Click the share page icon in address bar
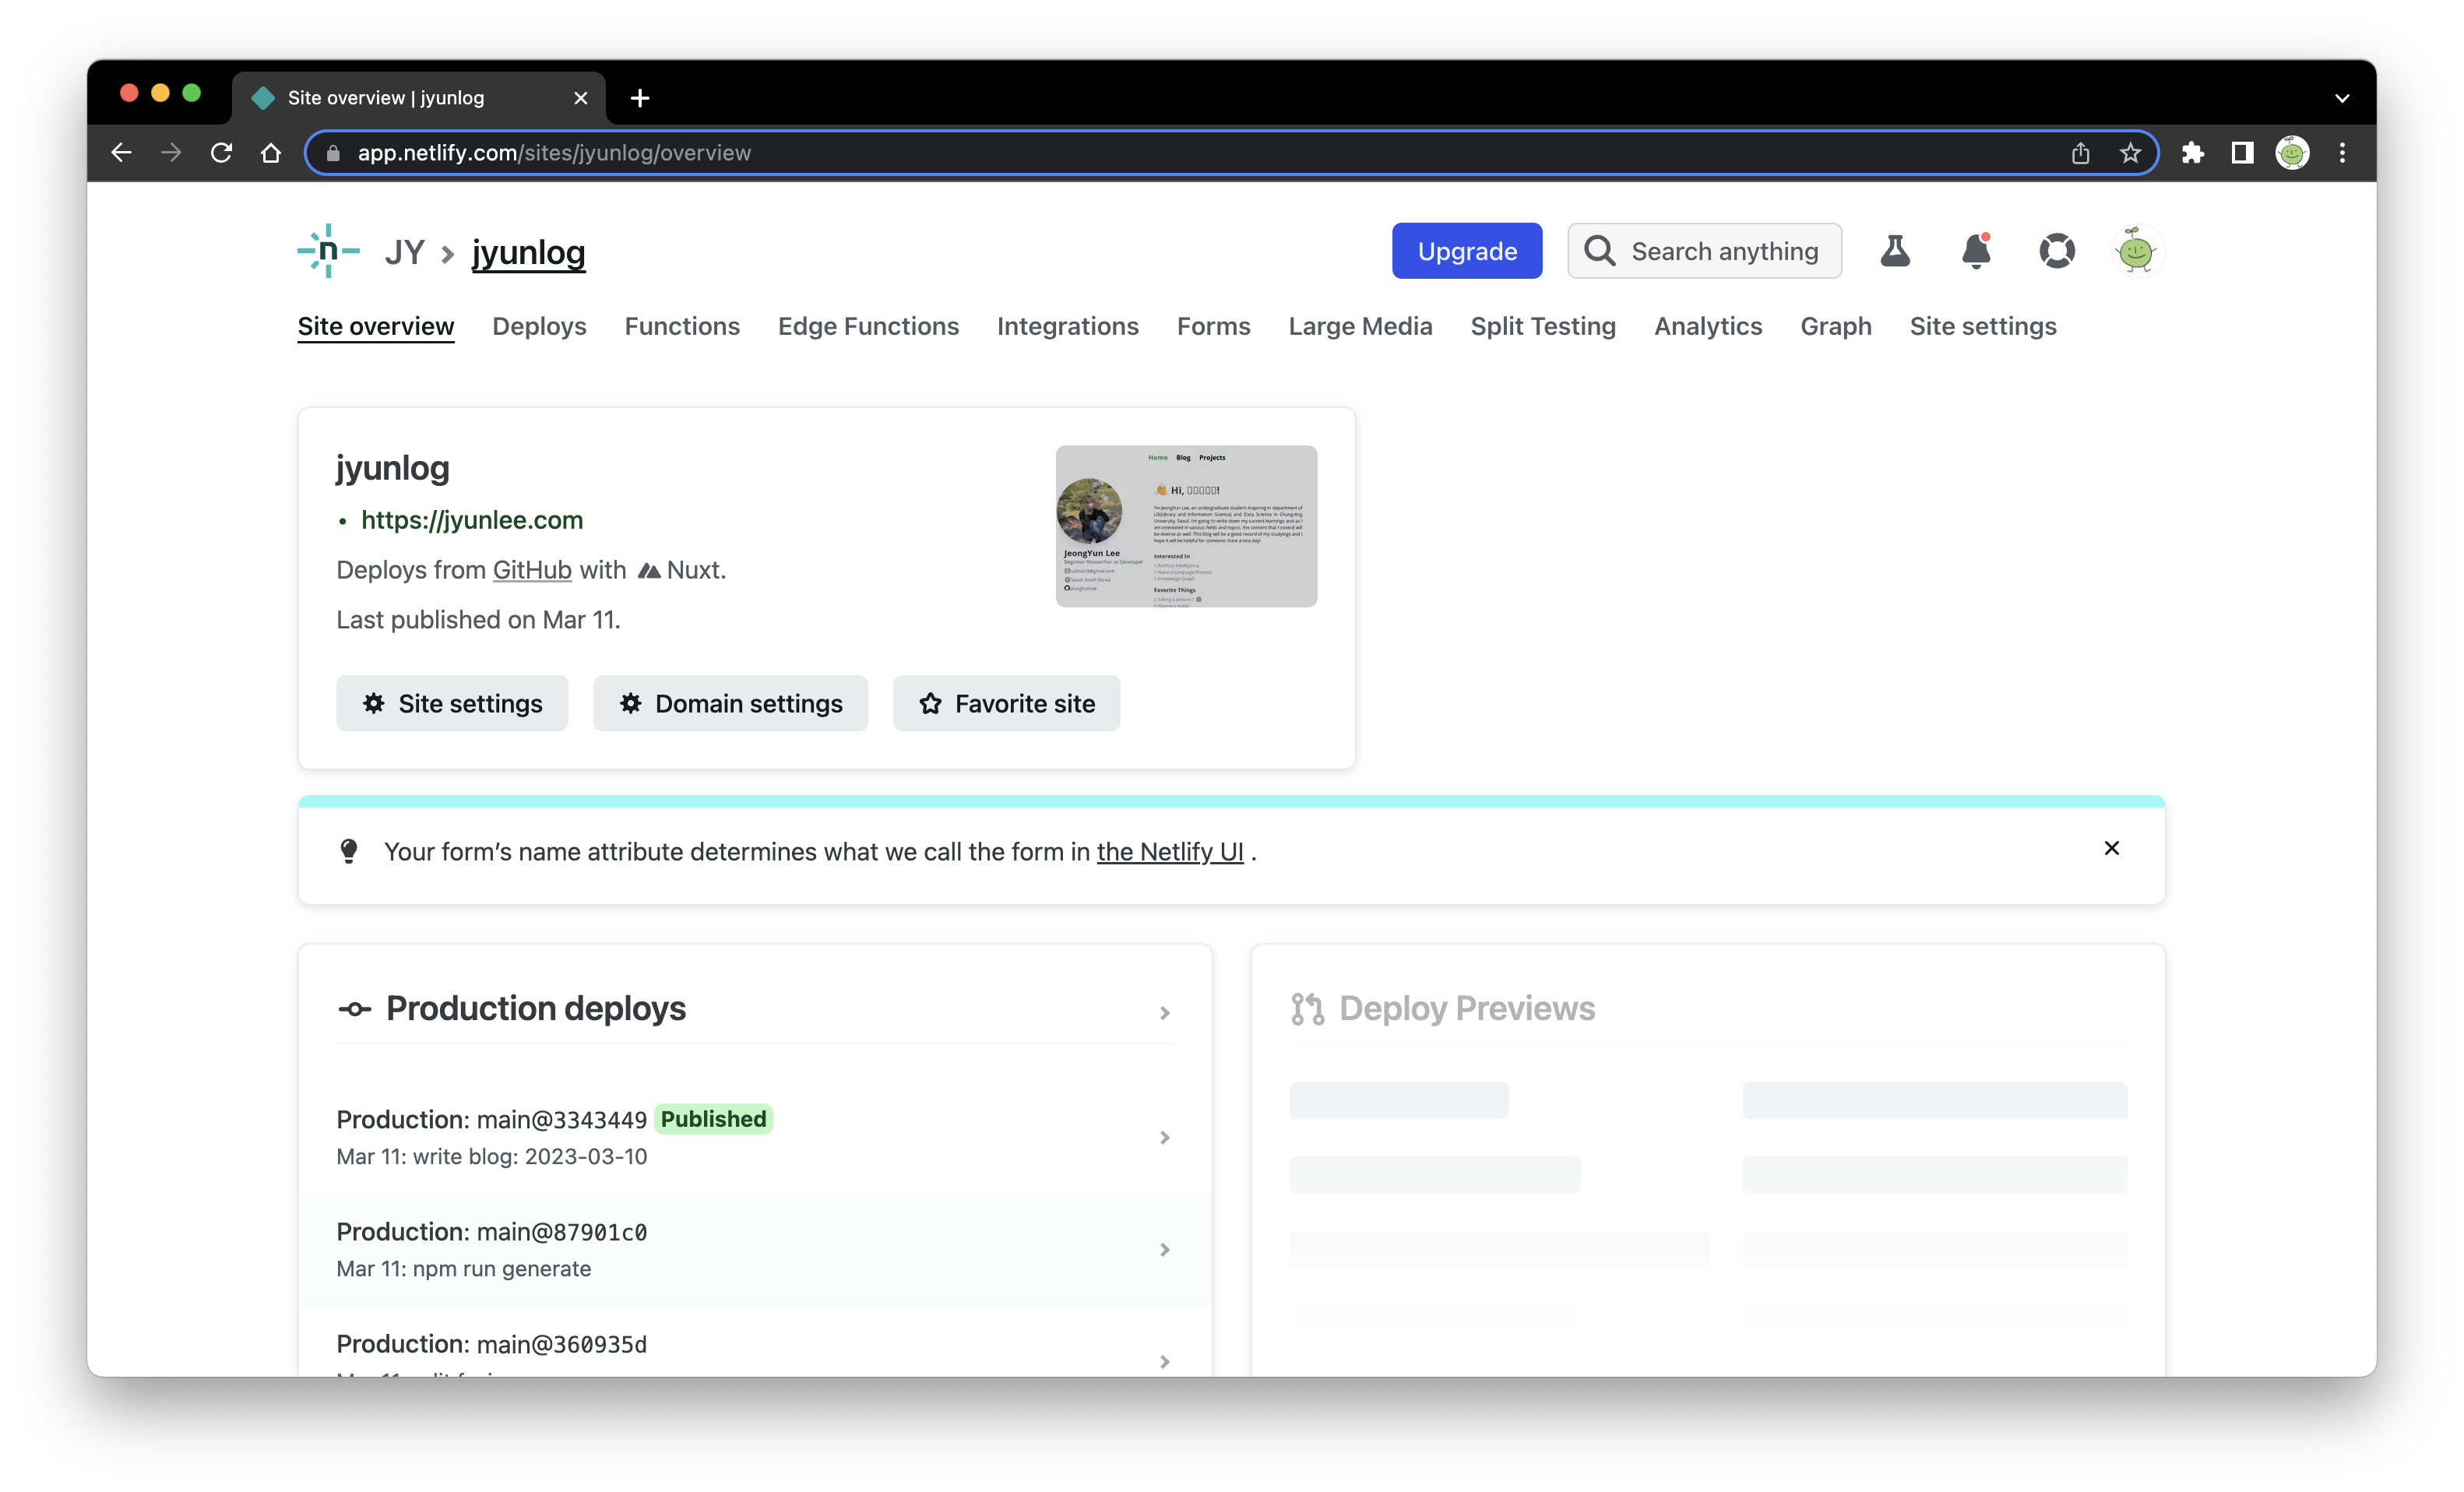This screenshot has height=1492, width=2464. click(2080, 153)
